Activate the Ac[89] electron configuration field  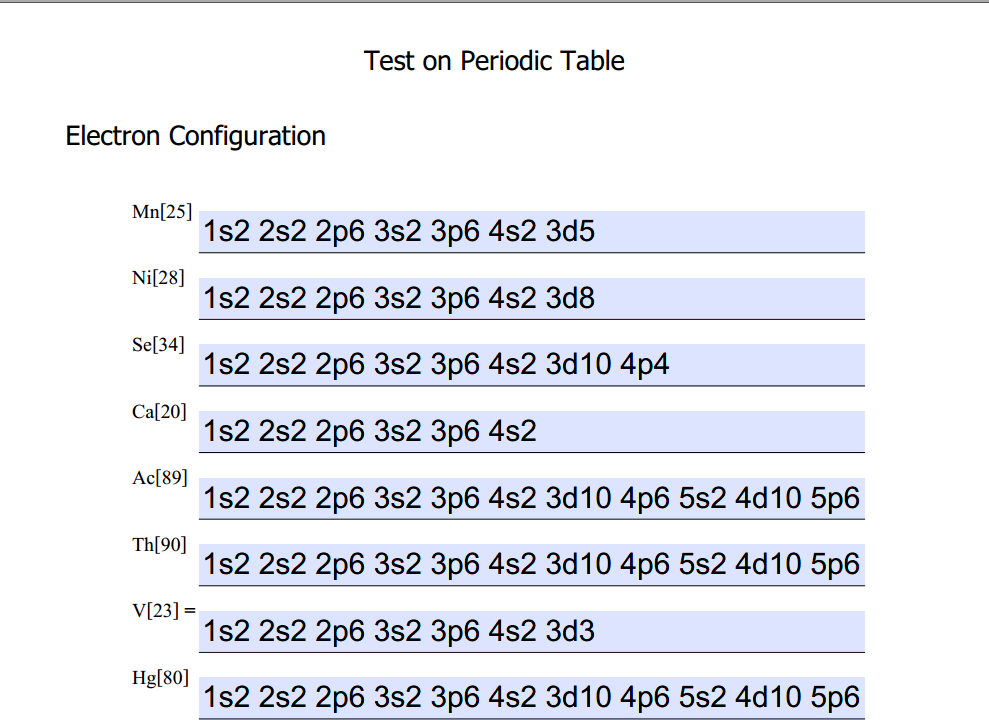(x=532, y=498)
